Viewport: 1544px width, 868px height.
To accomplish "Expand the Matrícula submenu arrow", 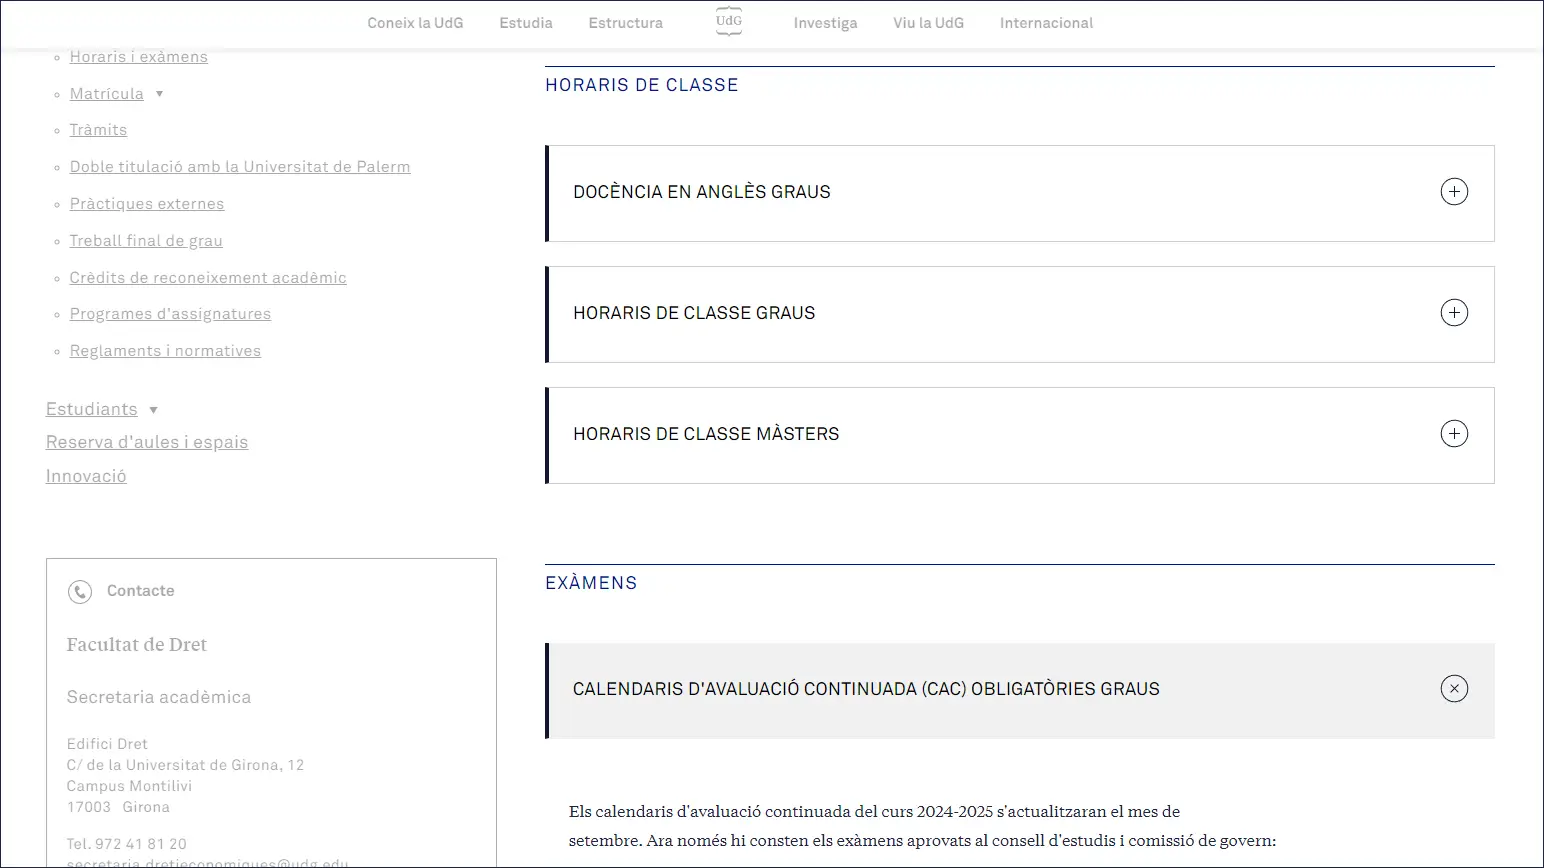I will click(x=159, y=94).
